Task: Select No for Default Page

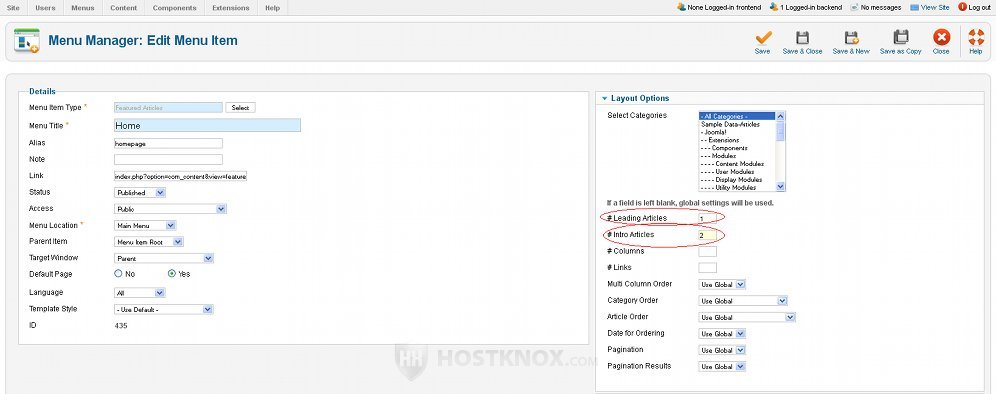Action: (x=118, y=274)
